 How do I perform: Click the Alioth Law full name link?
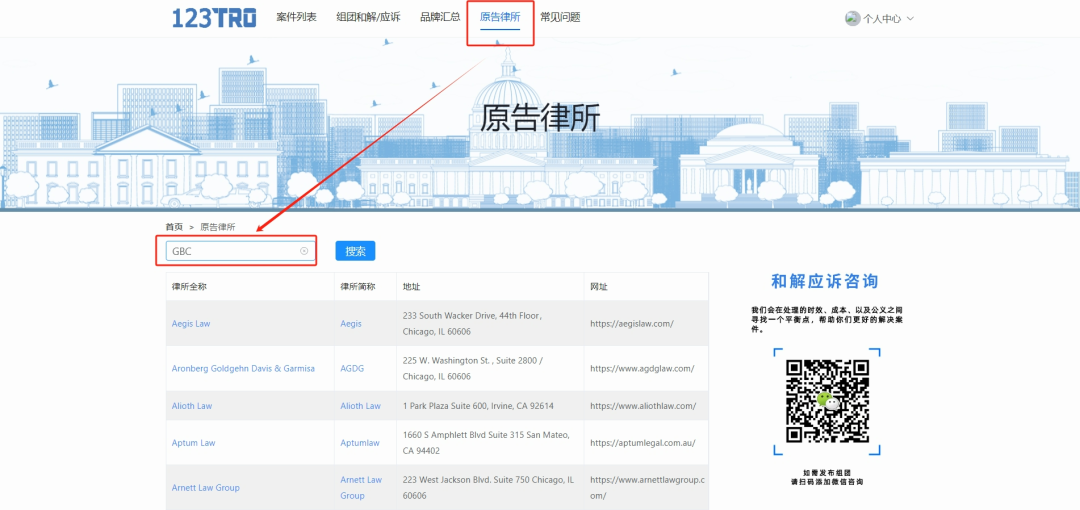pyautogui.click(x=192, y=406)
